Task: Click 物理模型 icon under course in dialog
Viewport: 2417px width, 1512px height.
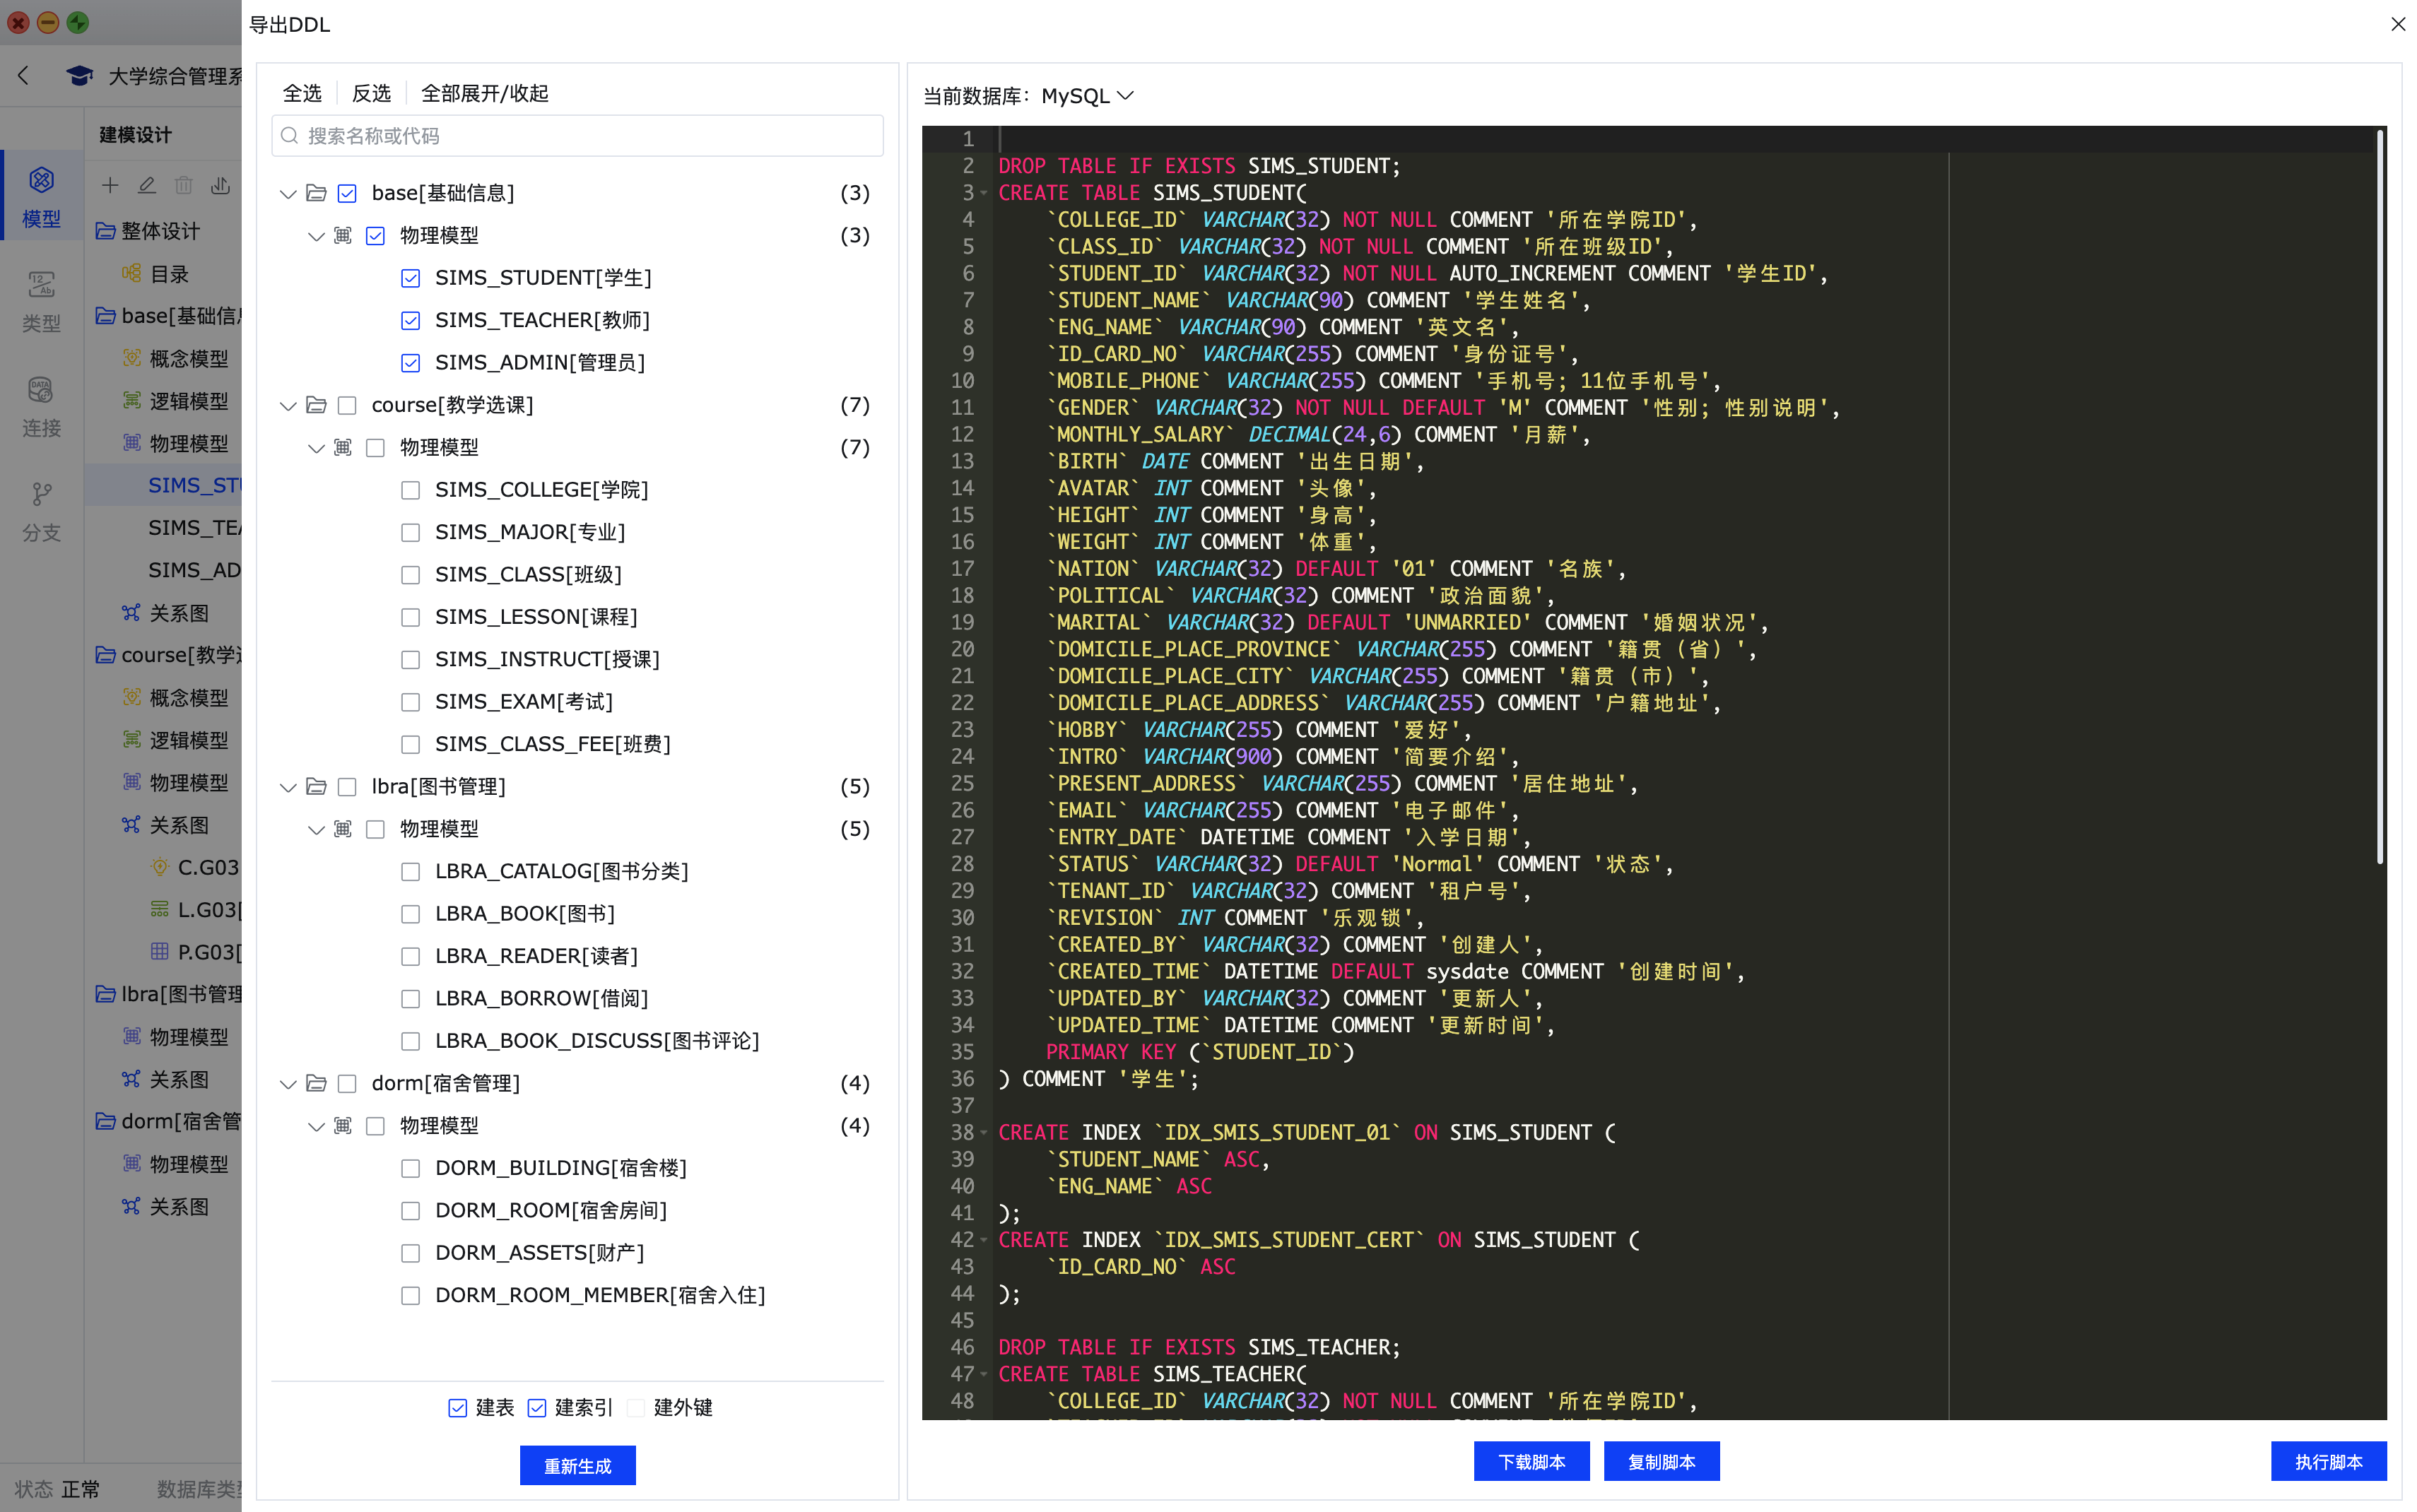Action: tap(343, 448)
